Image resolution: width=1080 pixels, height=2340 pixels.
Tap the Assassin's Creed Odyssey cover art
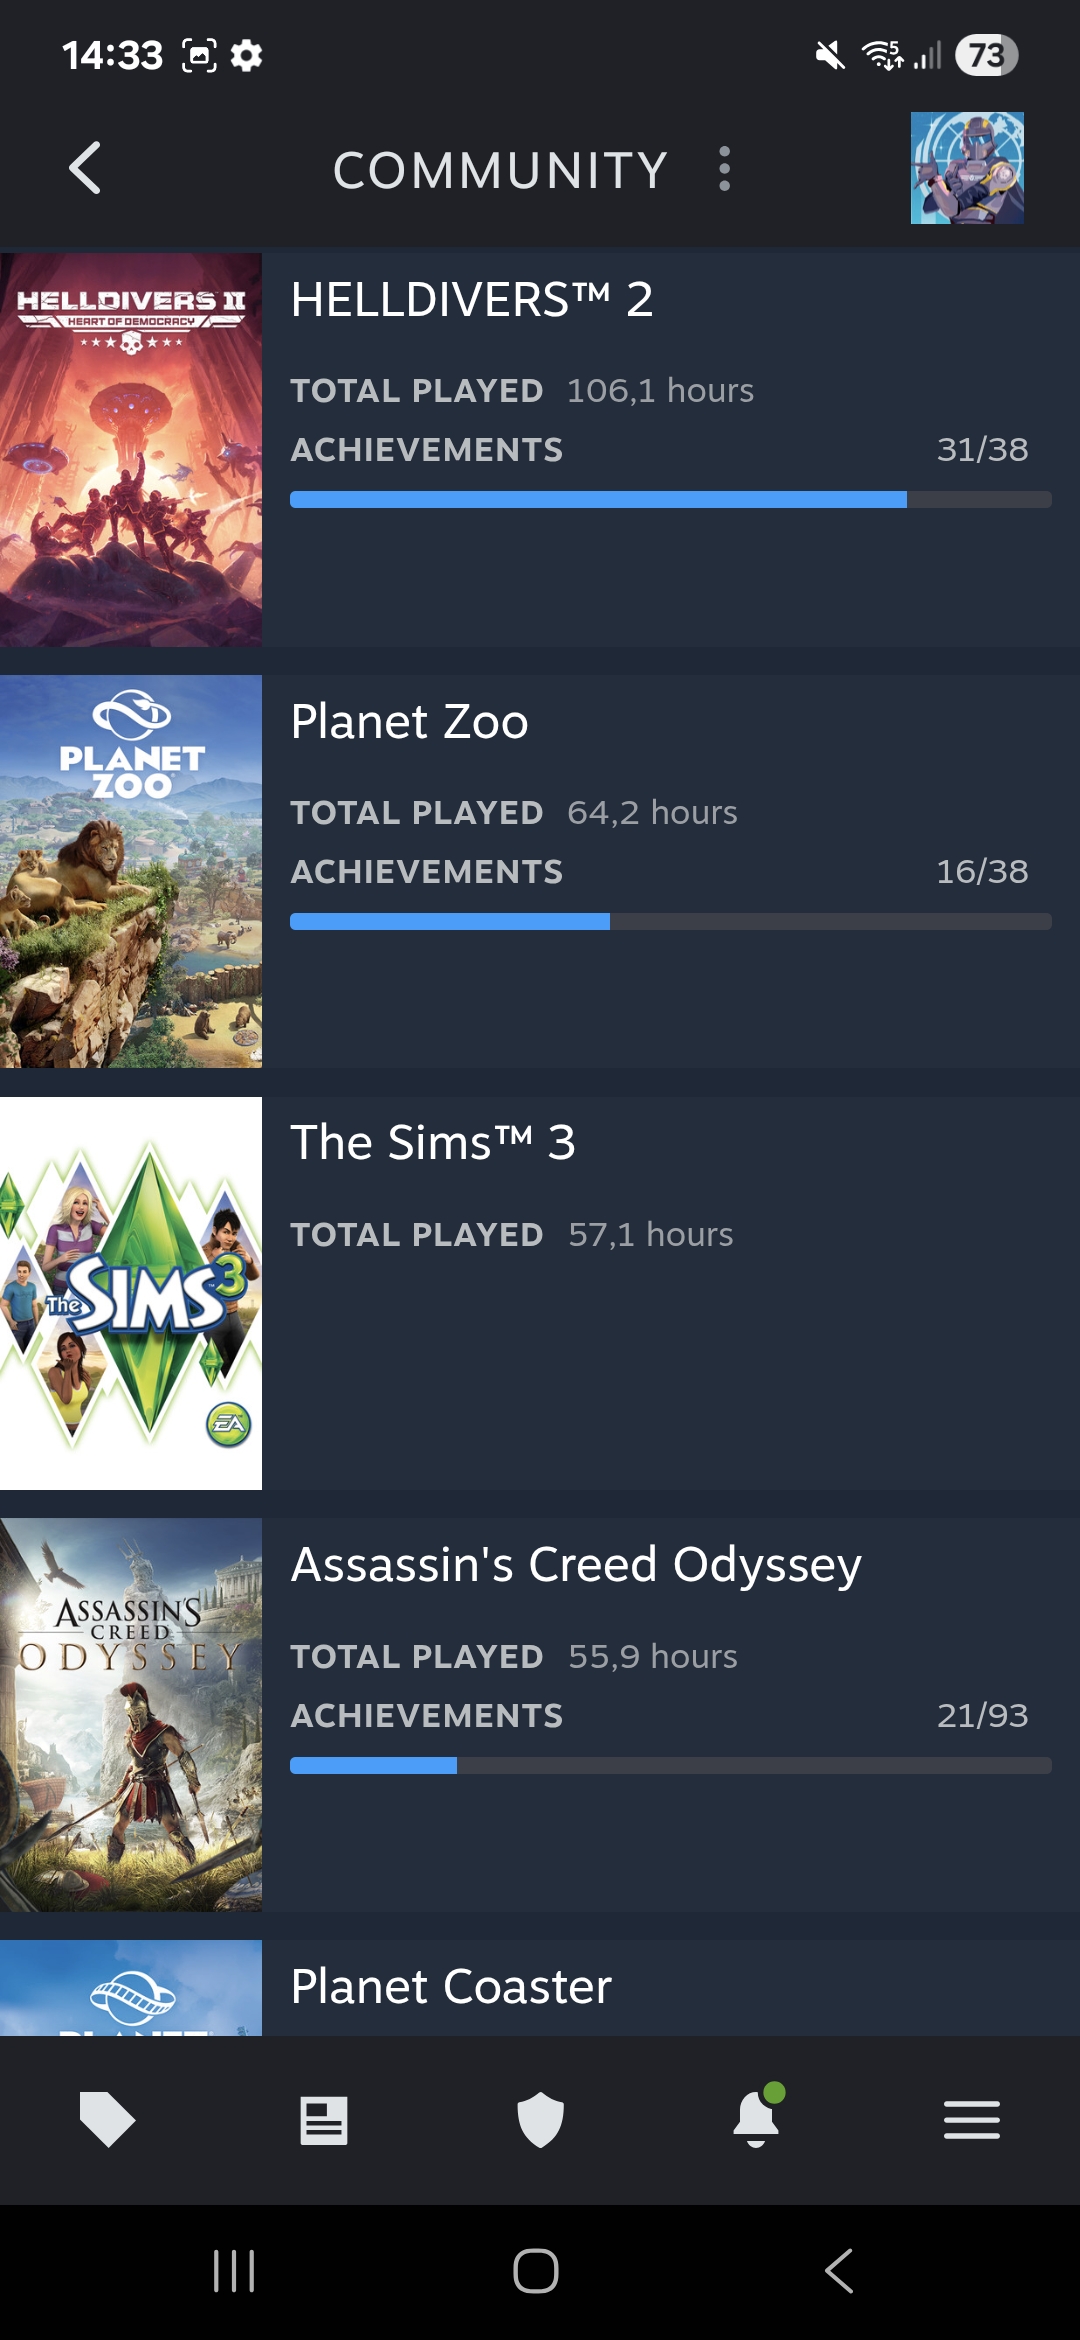point(131,1715)
